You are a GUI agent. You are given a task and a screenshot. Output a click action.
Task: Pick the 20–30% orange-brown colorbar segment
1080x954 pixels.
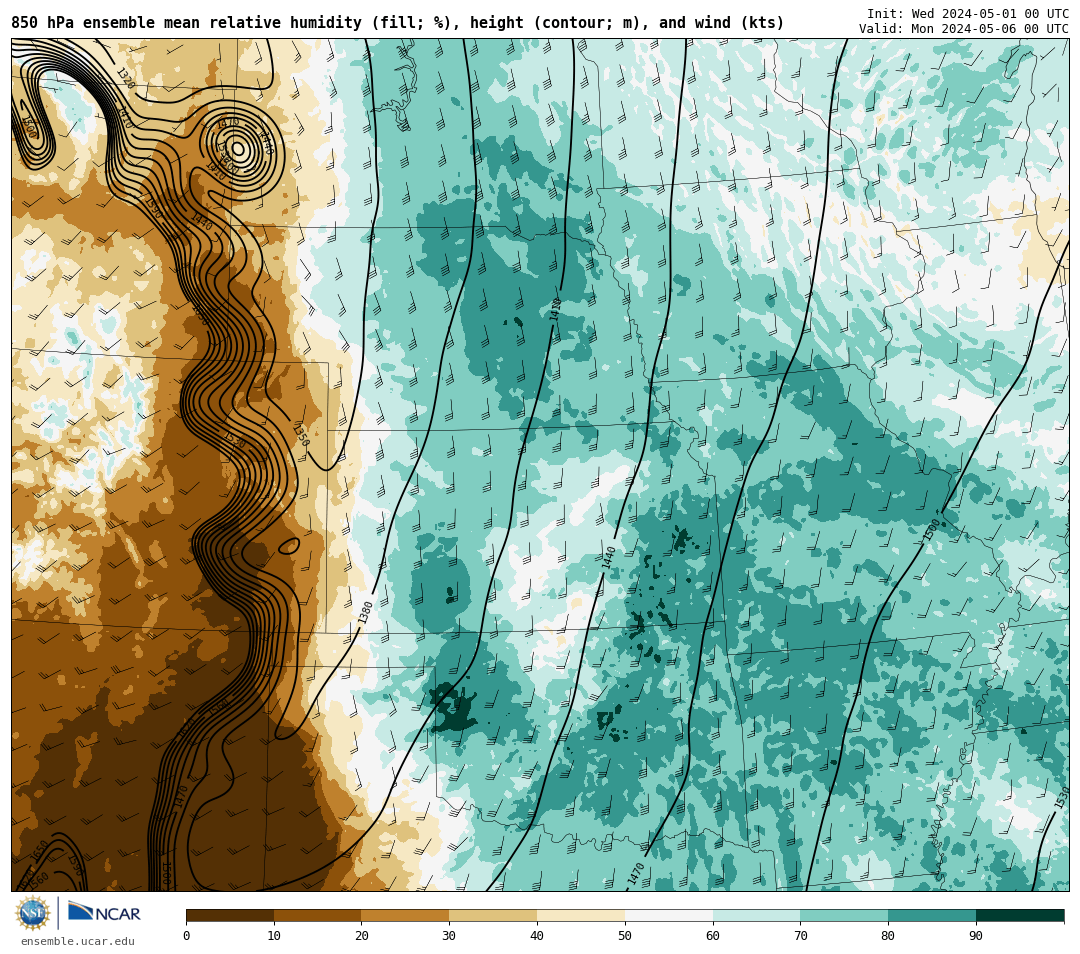click(406, 916)
